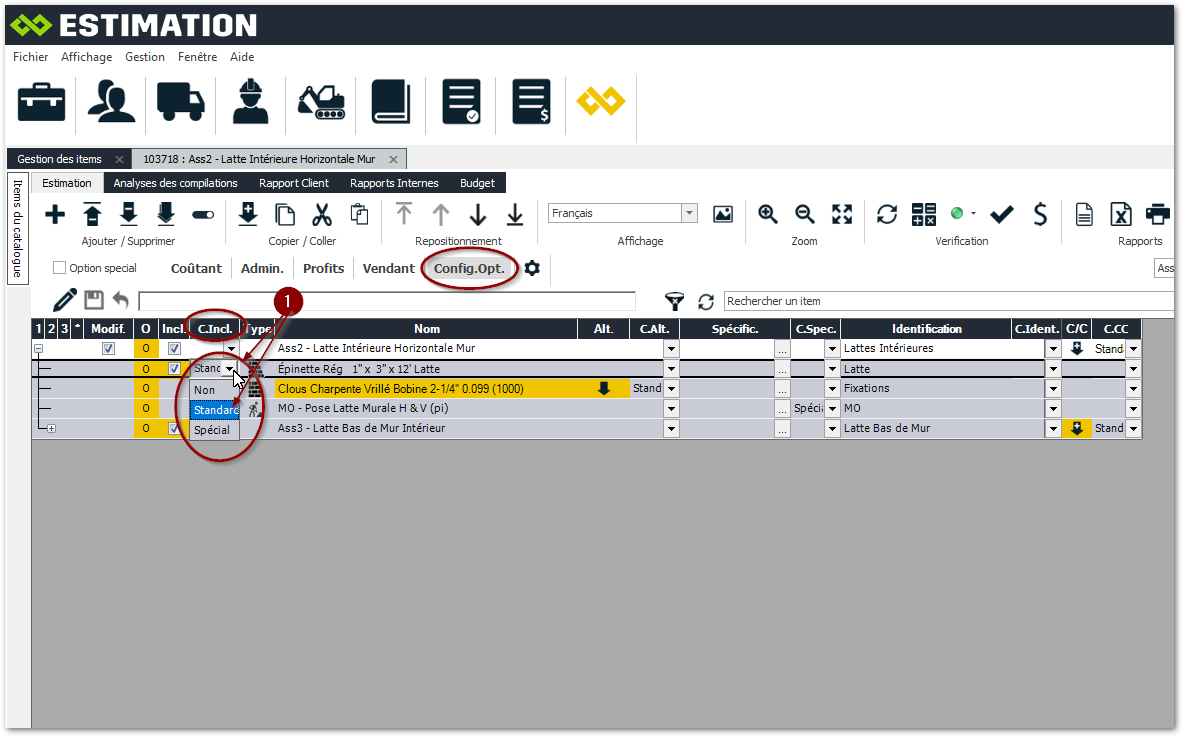Click the Coûtant view button
This screenshot has height=737, width=1183.
point(197,268)
